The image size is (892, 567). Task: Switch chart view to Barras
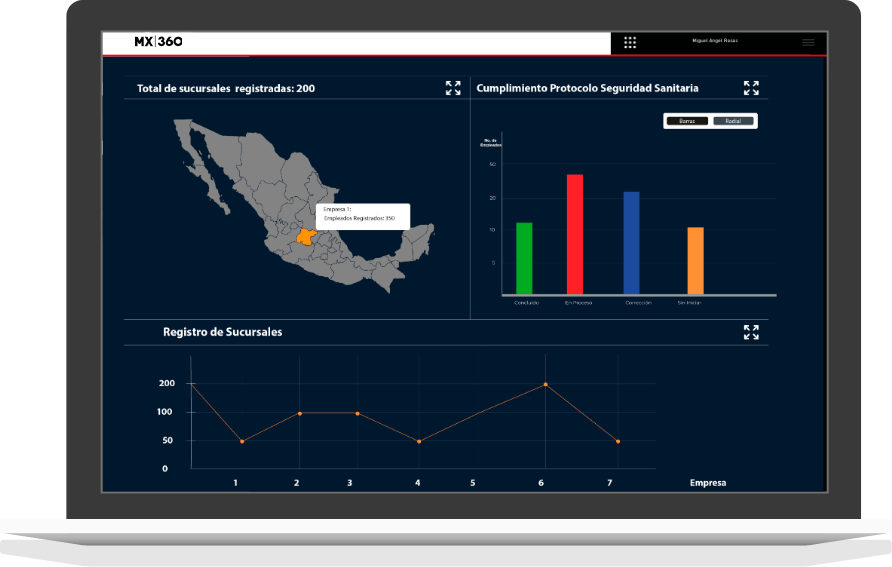pyautogui.click(x=687, y=121)
